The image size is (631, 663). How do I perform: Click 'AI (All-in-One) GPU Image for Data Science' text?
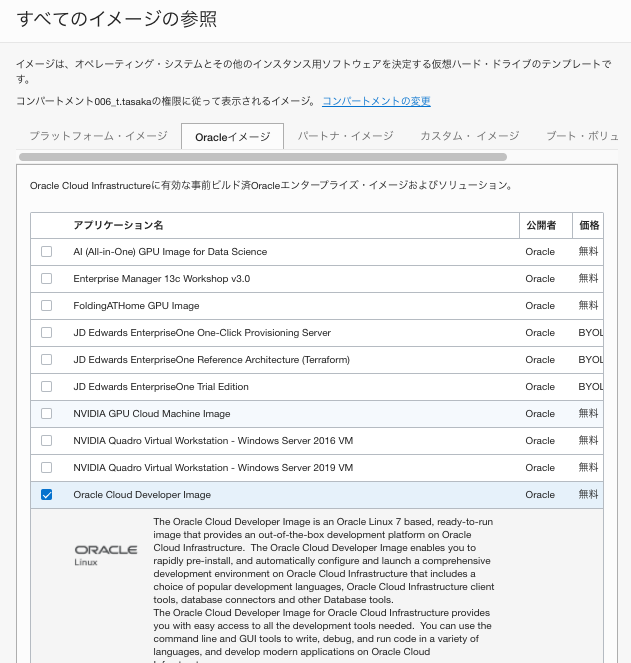point(170,252)
